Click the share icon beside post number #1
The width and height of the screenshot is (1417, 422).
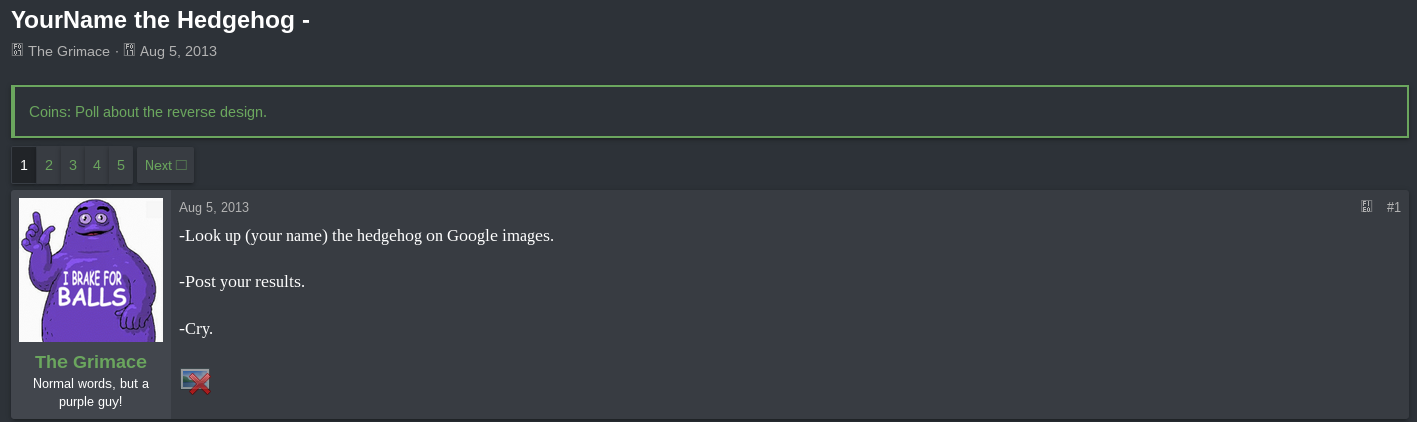[1367, 207]
